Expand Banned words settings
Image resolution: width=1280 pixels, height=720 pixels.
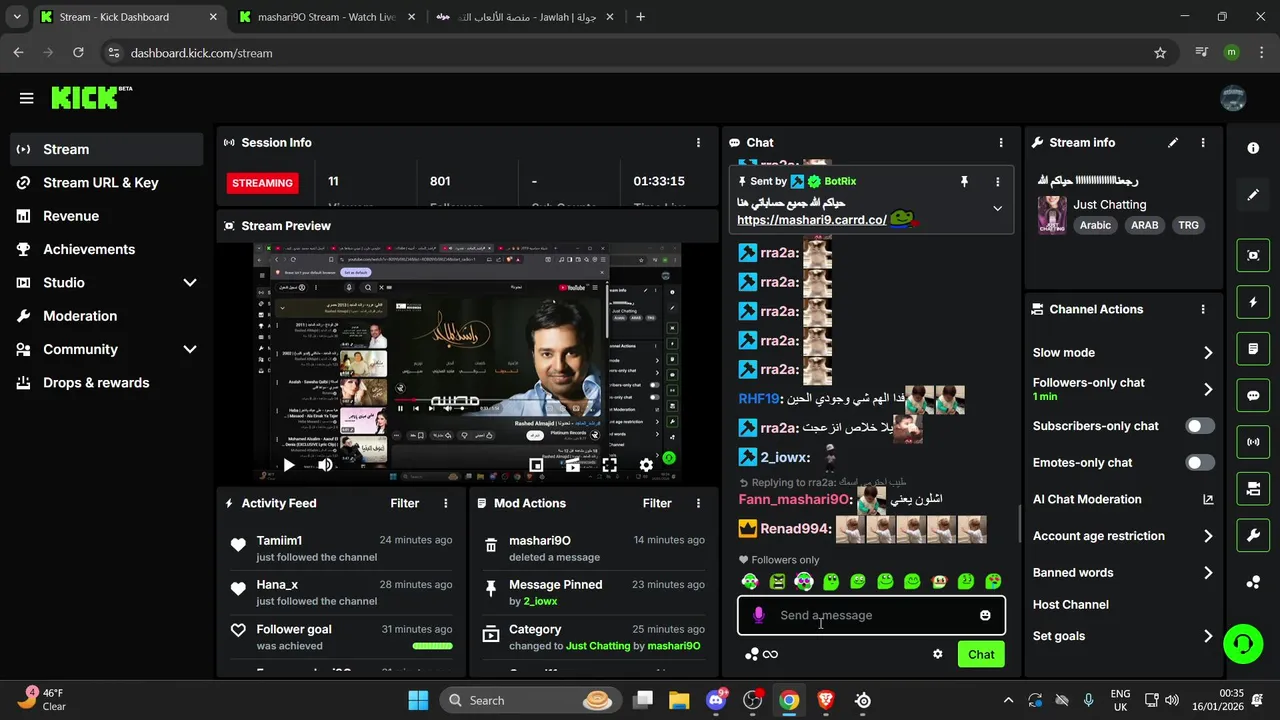click(x=1208, y=573)
